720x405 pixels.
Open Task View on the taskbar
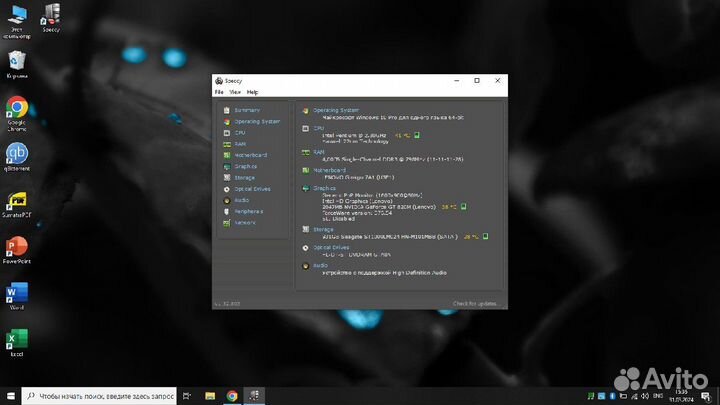click(x=187, y=396)
